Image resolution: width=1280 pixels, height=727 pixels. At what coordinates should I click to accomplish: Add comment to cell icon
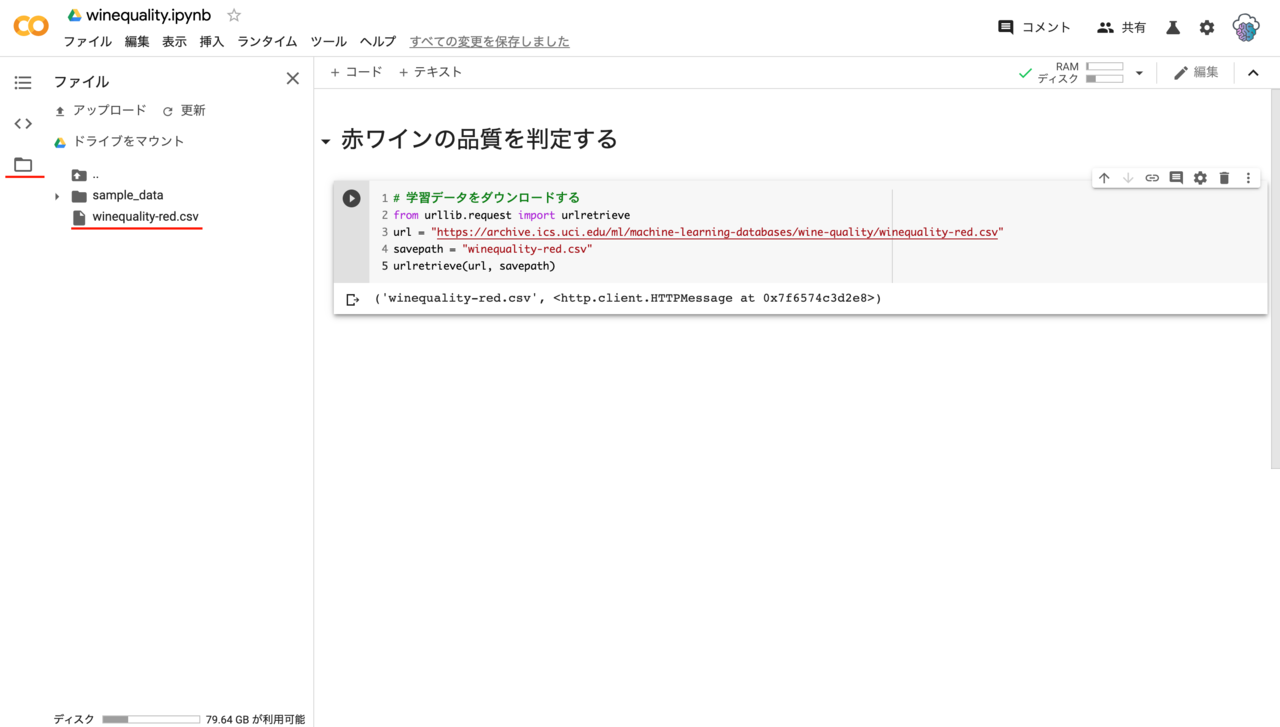pos(1176,178)
